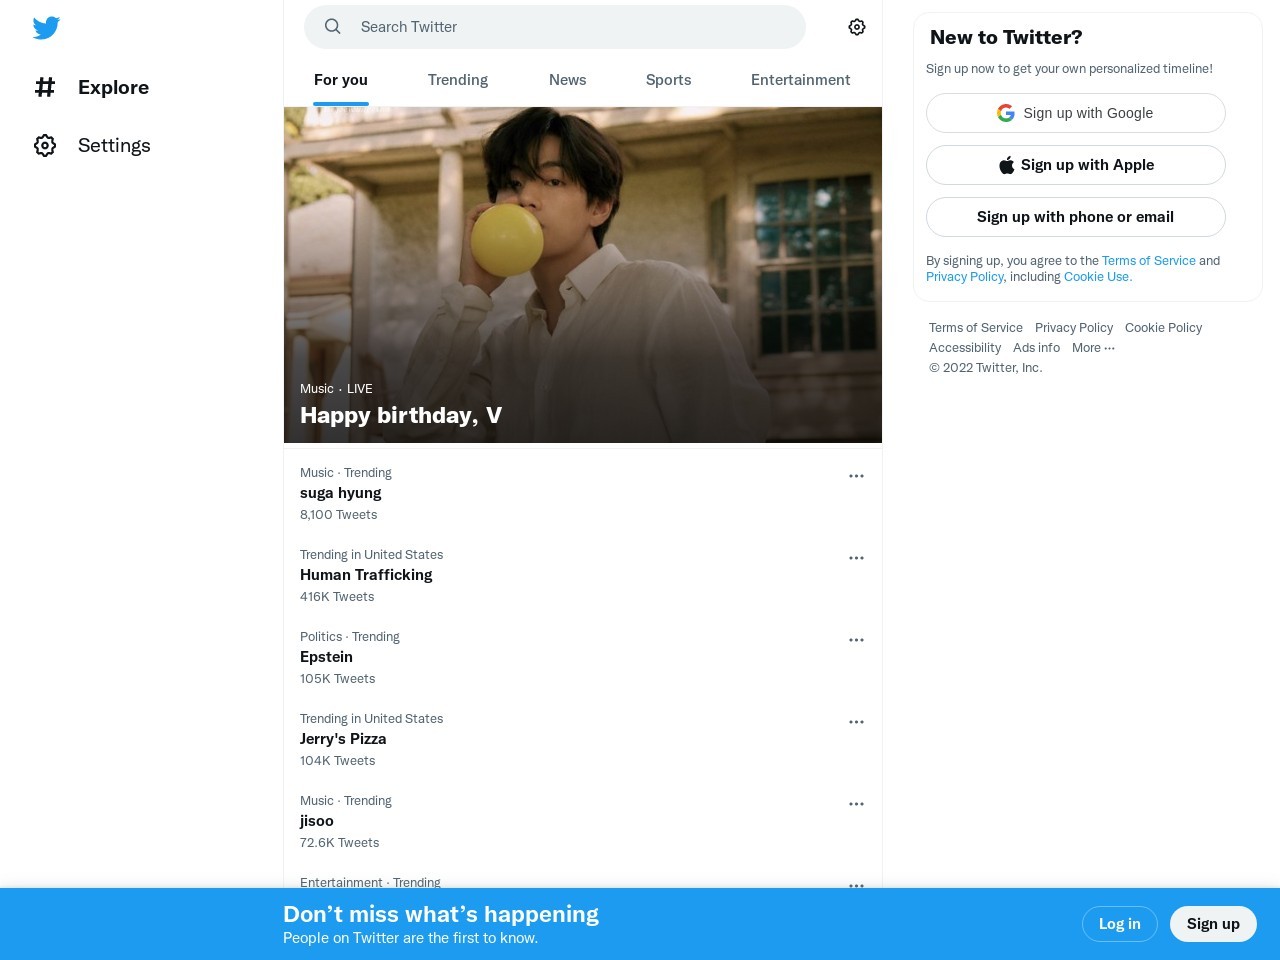Select the Explore label in the sidebar

pos(113,87)
